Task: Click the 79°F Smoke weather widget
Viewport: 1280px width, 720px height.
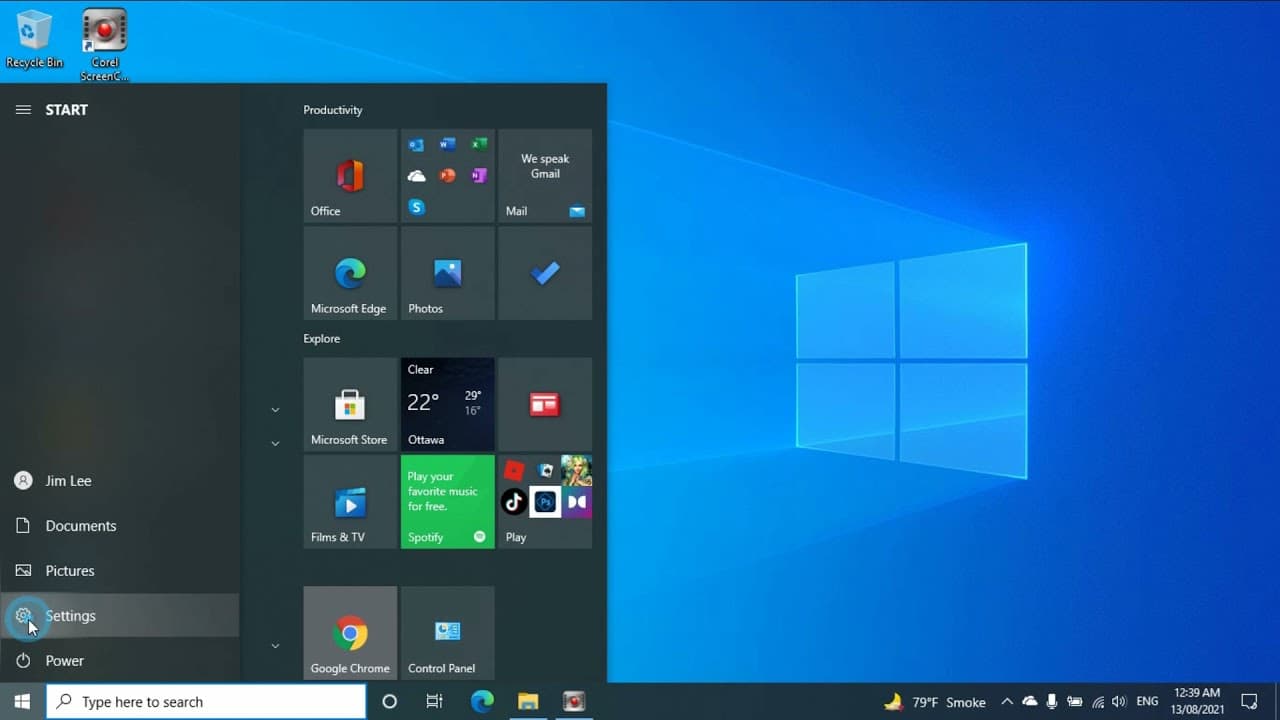Action: click(935, 702)
